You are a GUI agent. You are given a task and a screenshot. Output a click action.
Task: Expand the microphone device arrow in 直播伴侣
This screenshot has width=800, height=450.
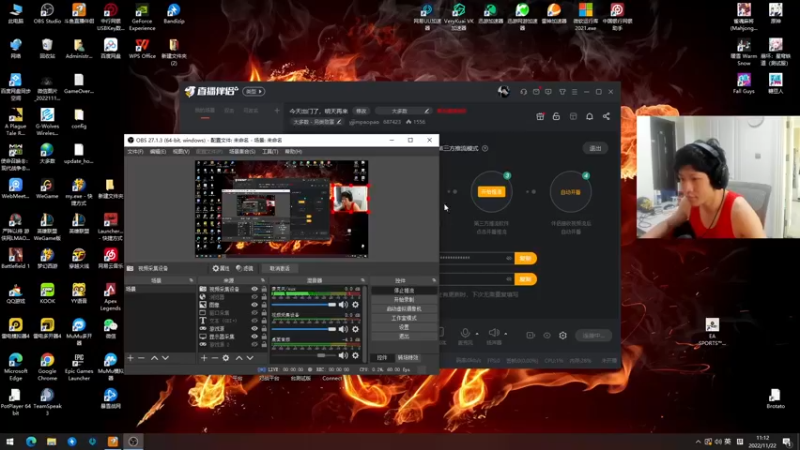tap(477, 334)
